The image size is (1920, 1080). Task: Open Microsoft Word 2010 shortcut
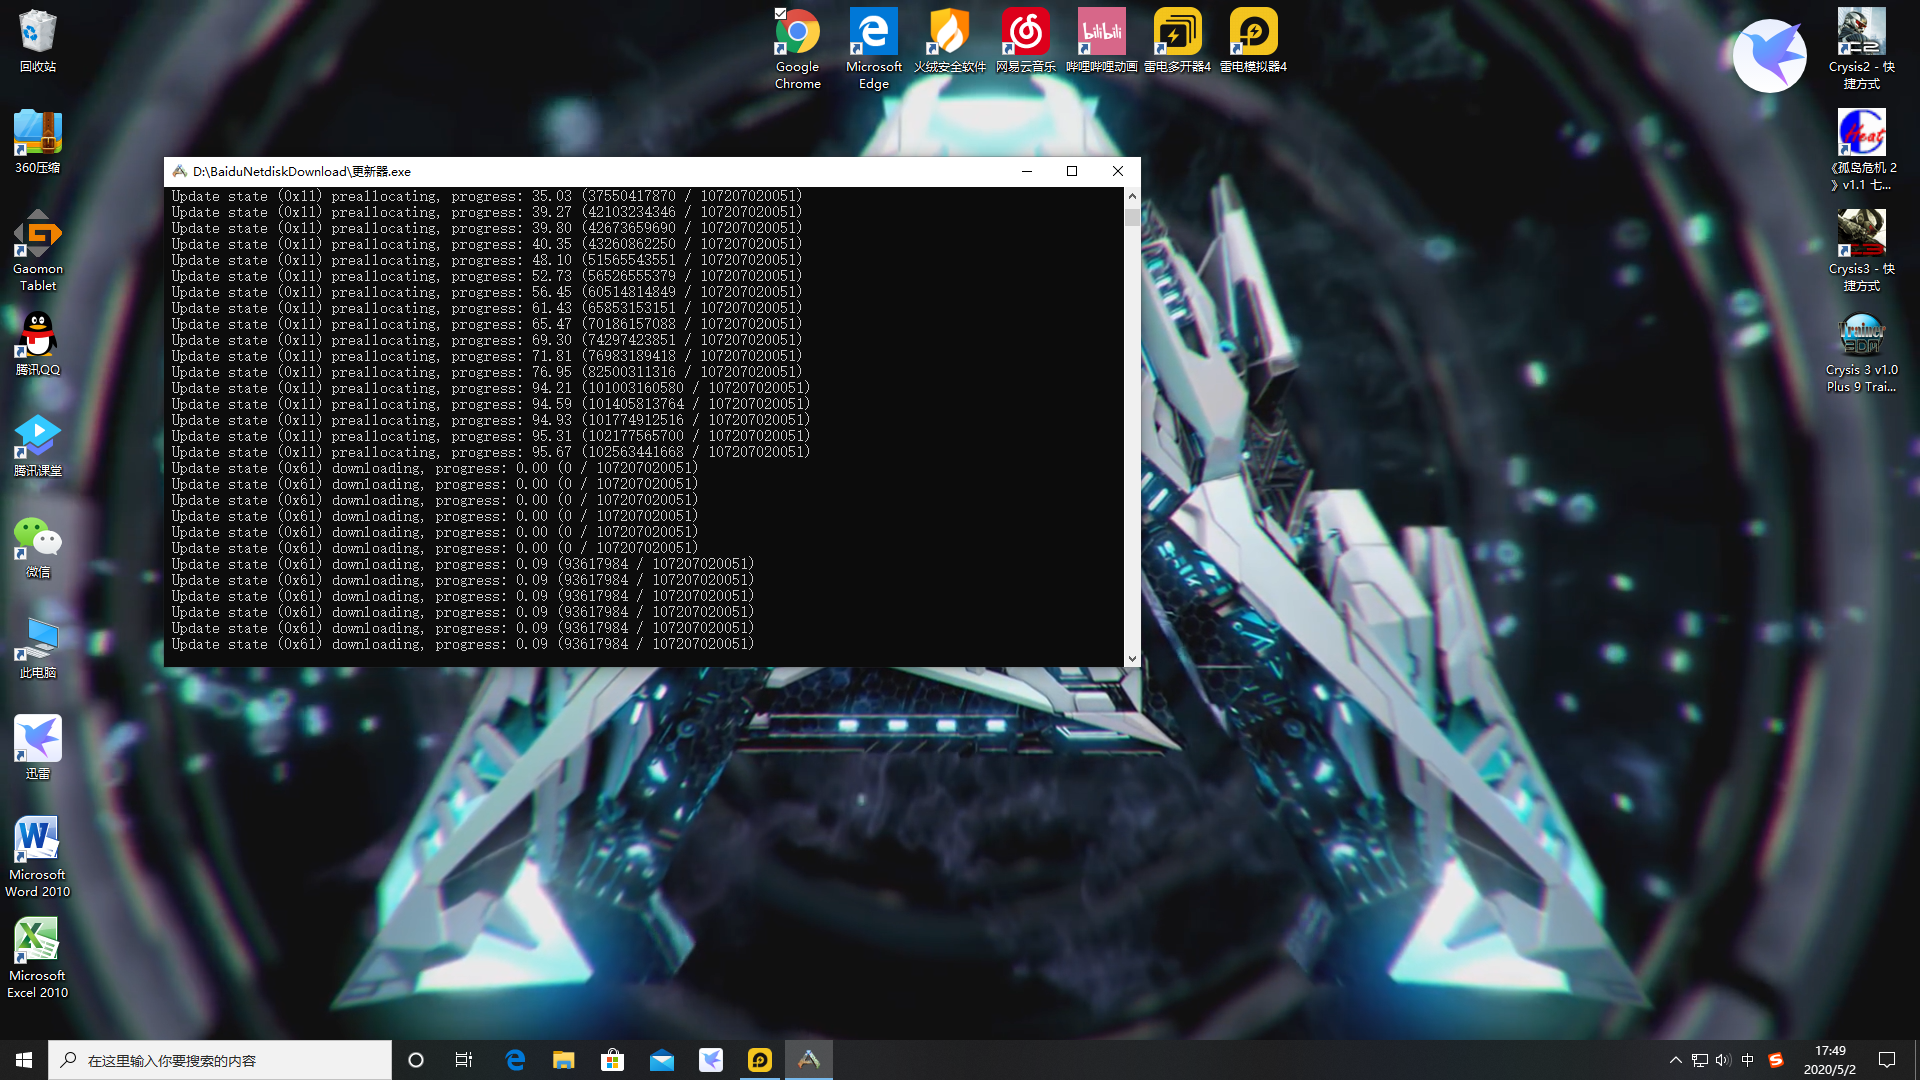pos(37,857)
